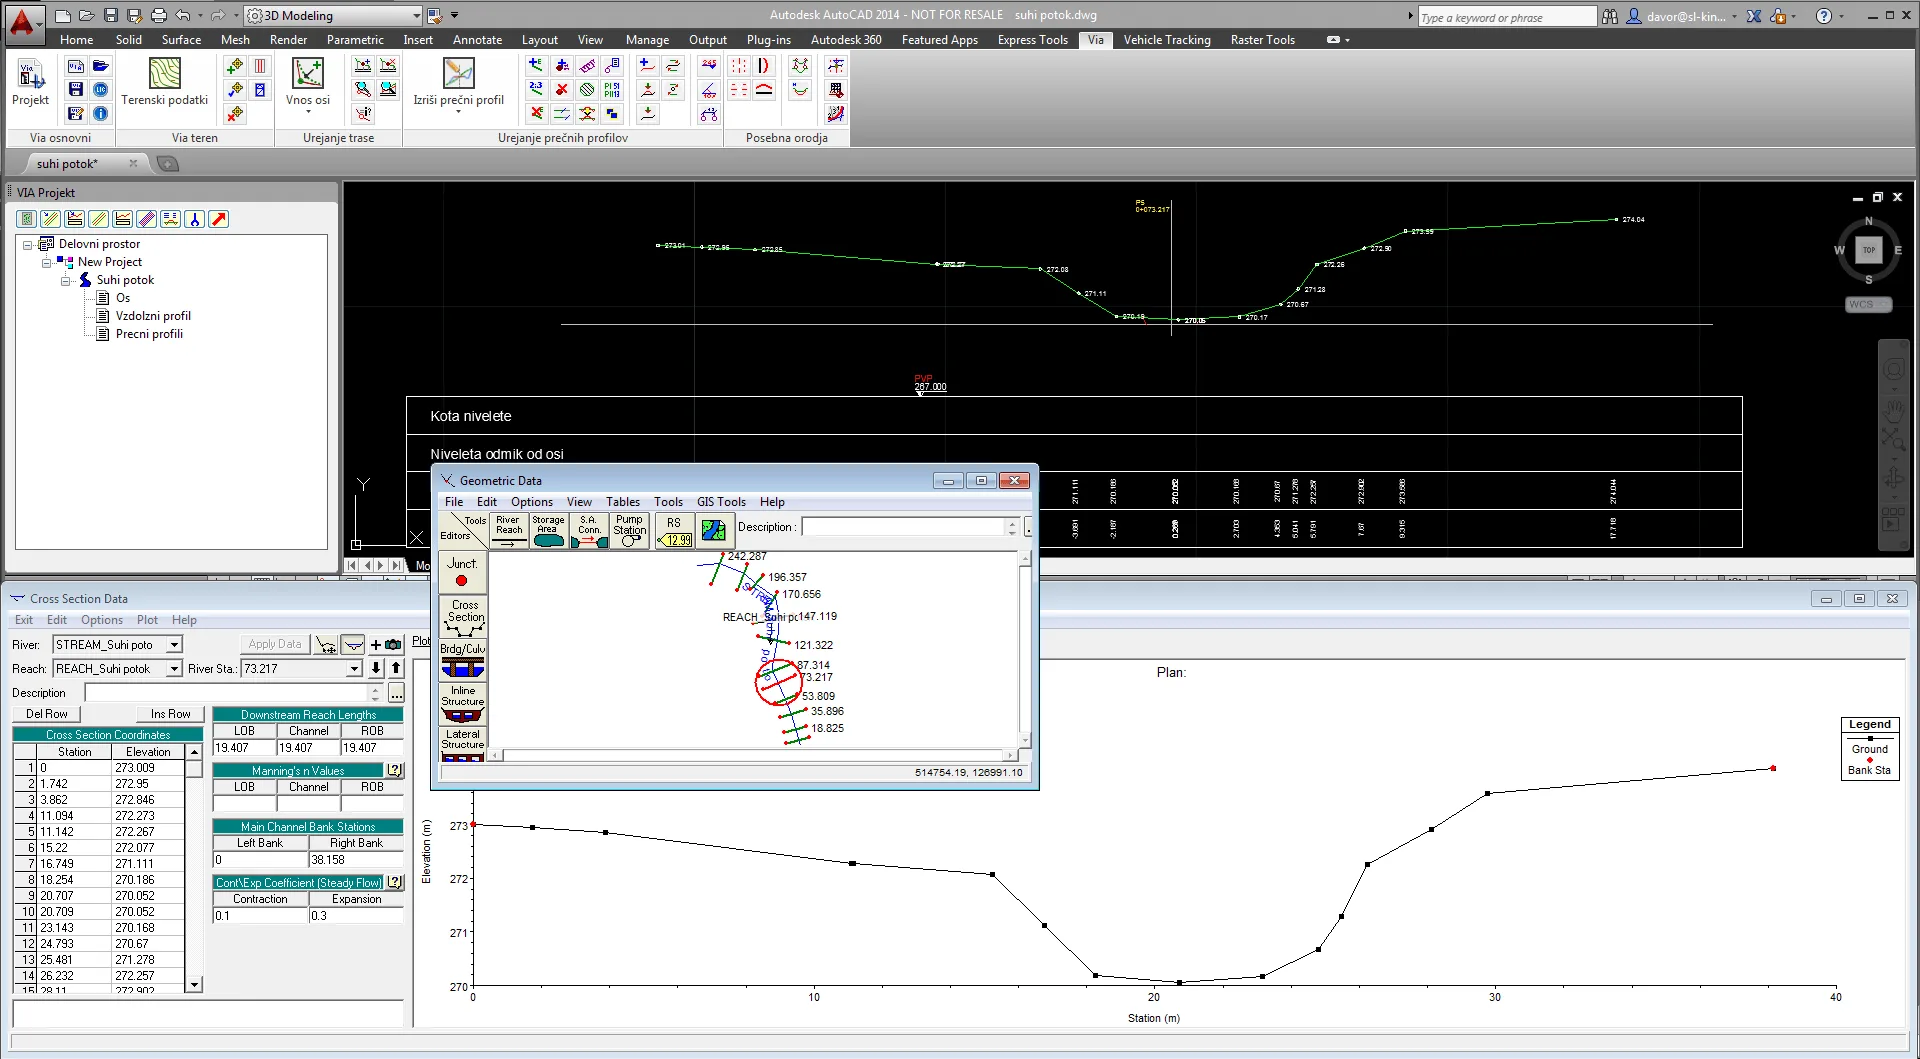
Task: Select Vzdolzni profil in project tree
Action: [x=153, y=316]
